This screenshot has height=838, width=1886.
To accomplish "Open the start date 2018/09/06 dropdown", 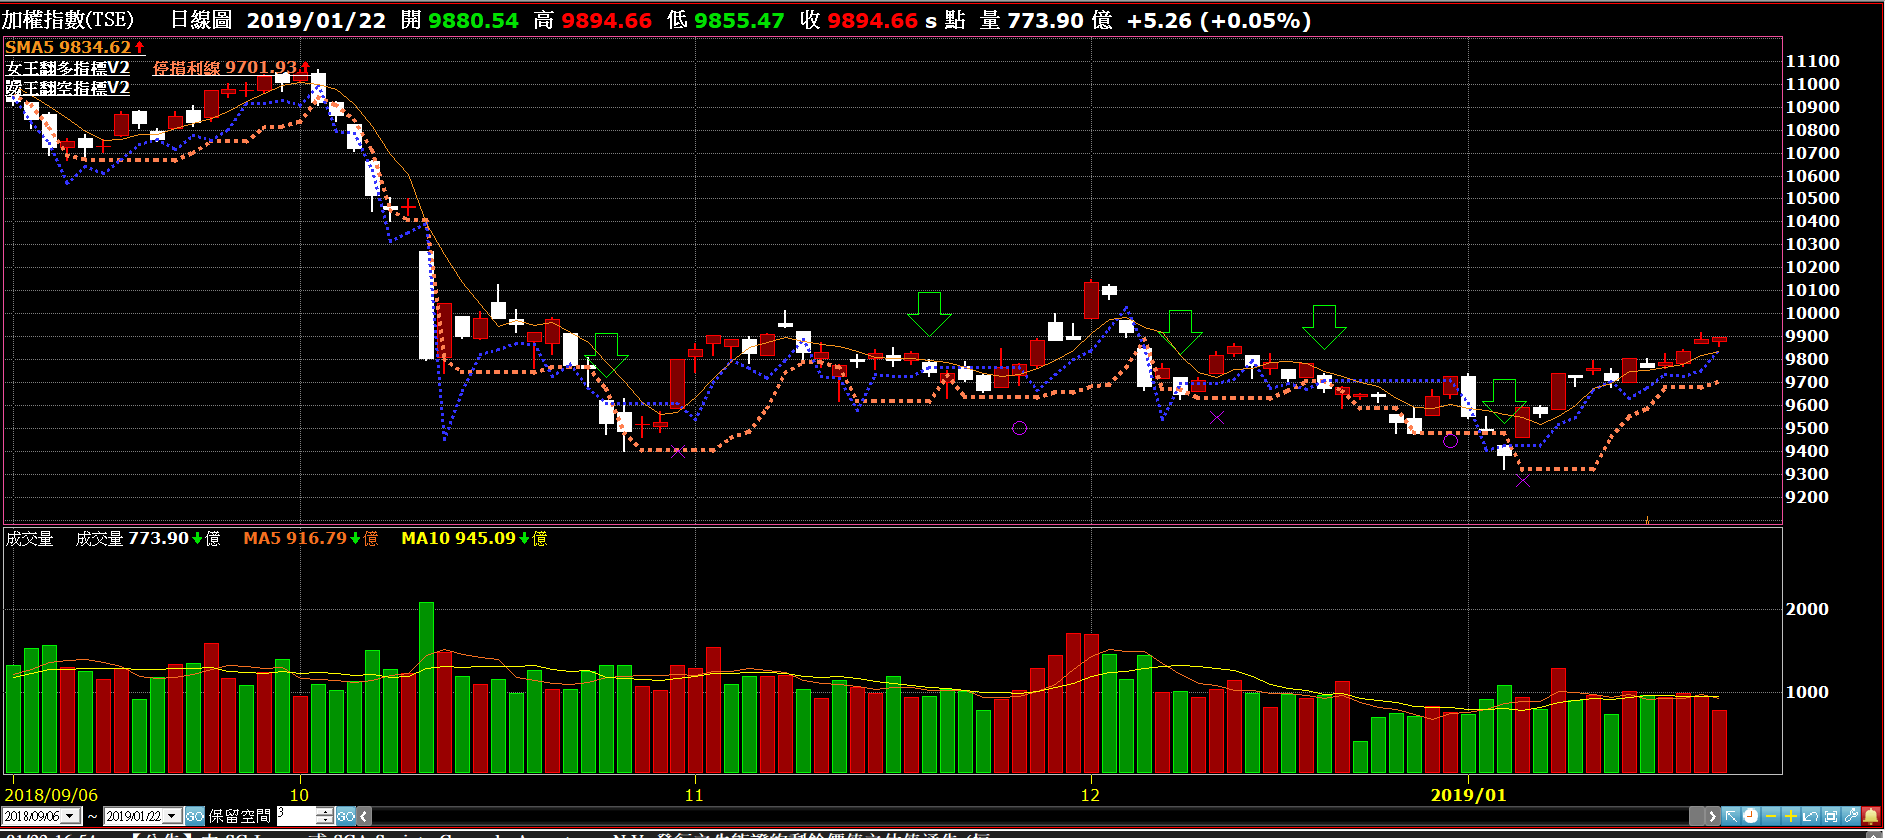I will tap(70, 816).
